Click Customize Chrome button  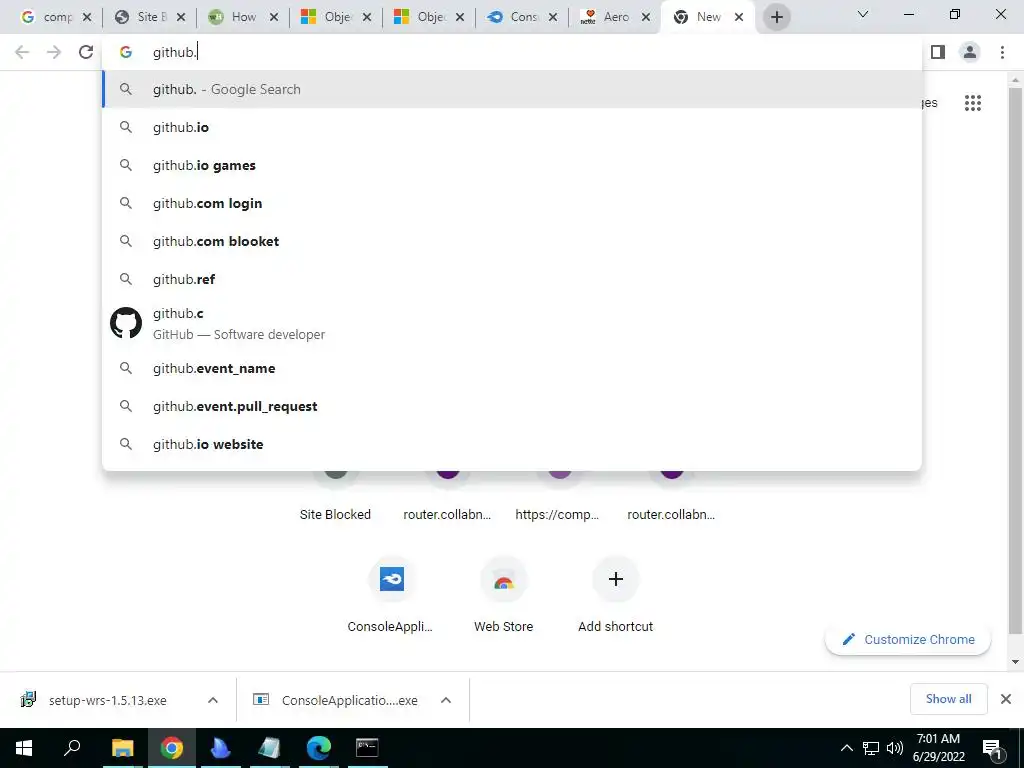pyautogui.click(x=908, y=639)
